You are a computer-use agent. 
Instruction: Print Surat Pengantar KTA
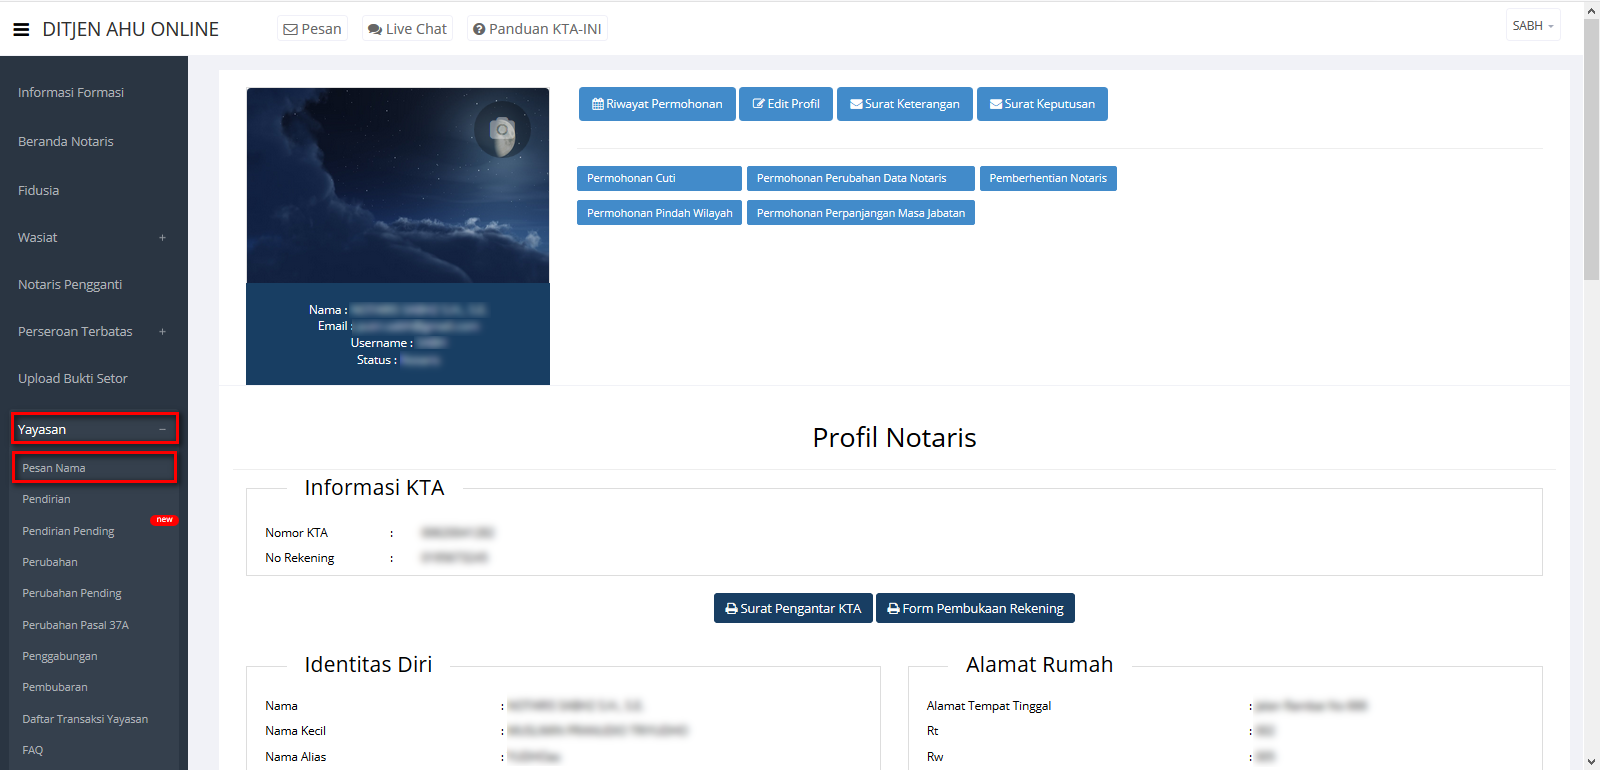(793, 608)
